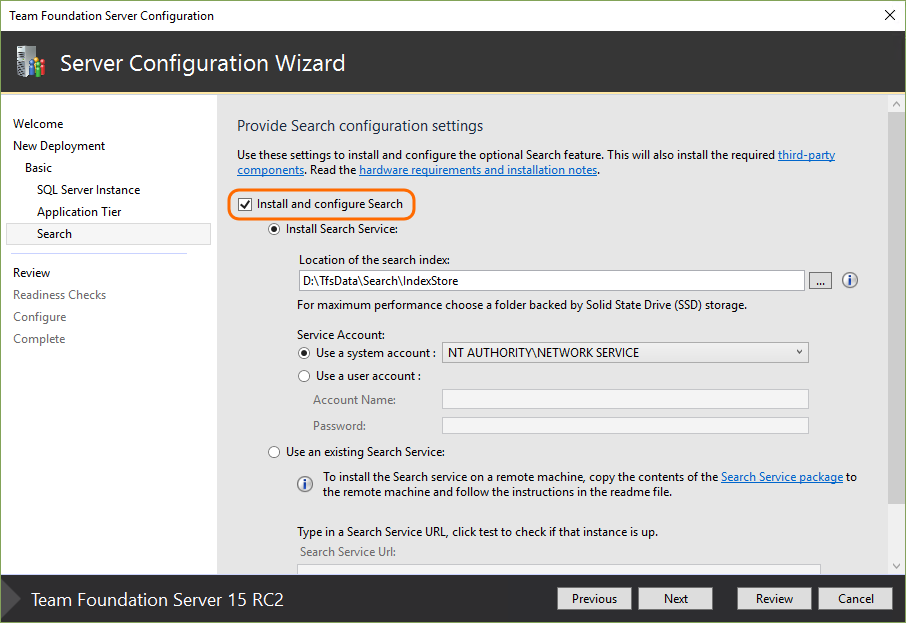Select Use an existing Search Service

275,452
